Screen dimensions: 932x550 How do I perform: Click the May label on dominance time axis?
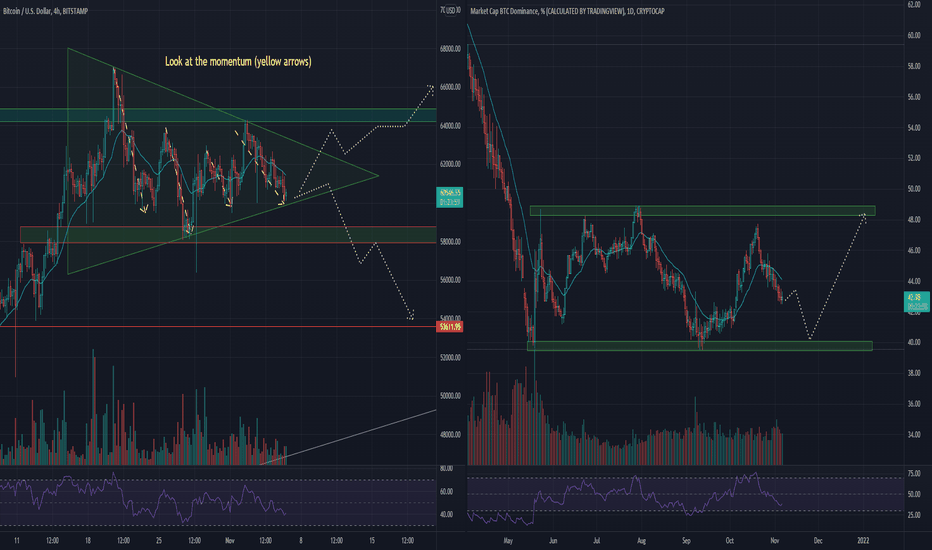(x=508, y=540)
